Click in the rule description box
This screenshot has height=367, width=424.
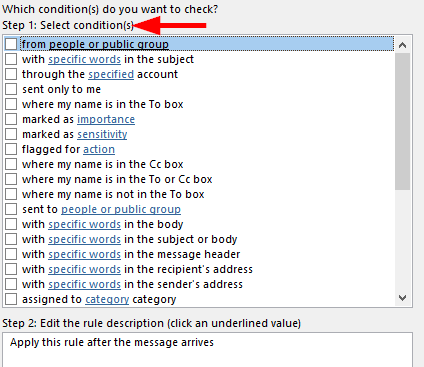point(207,349)
